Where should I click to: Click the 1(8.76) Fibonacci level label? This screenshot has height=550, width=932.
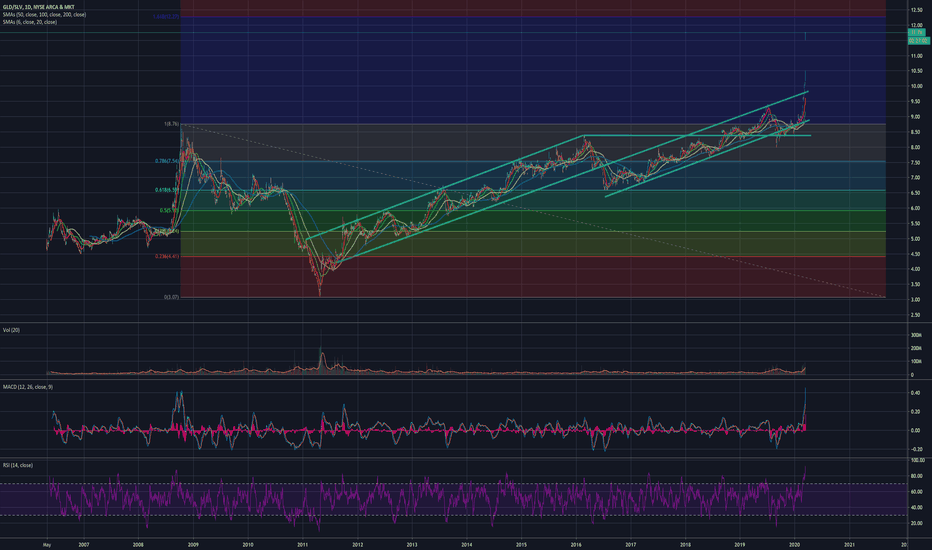[171, 124]
